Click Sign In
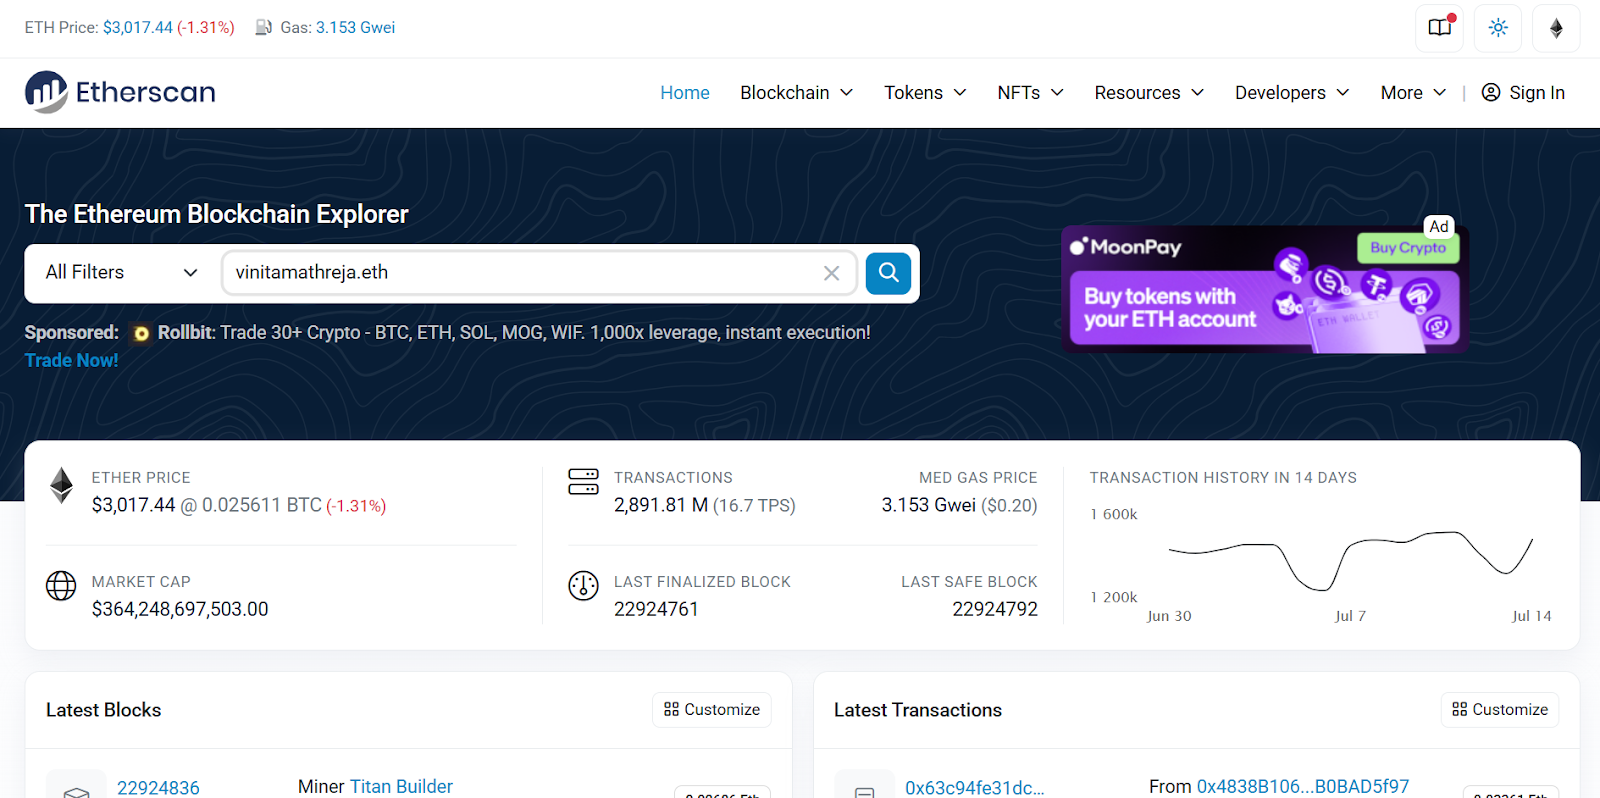Viewport: 1600px width, 798px height. point(1523,93)
